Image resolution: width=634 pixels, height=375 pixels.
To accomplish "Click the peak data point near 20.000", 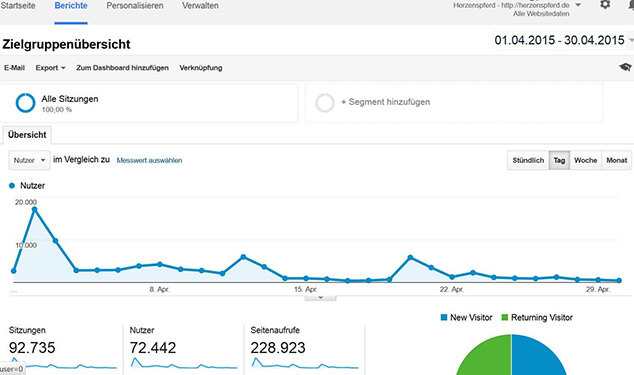I will (34, 210).
